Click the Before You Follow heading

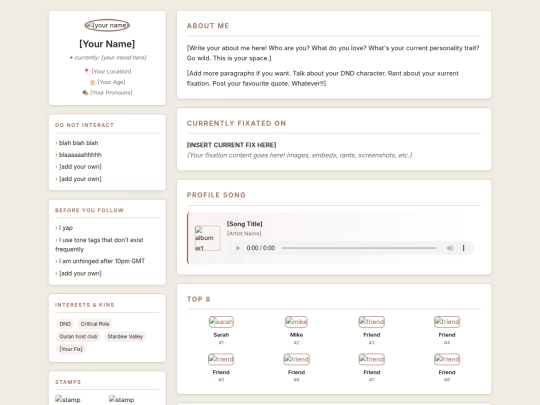tap(90, 210)
